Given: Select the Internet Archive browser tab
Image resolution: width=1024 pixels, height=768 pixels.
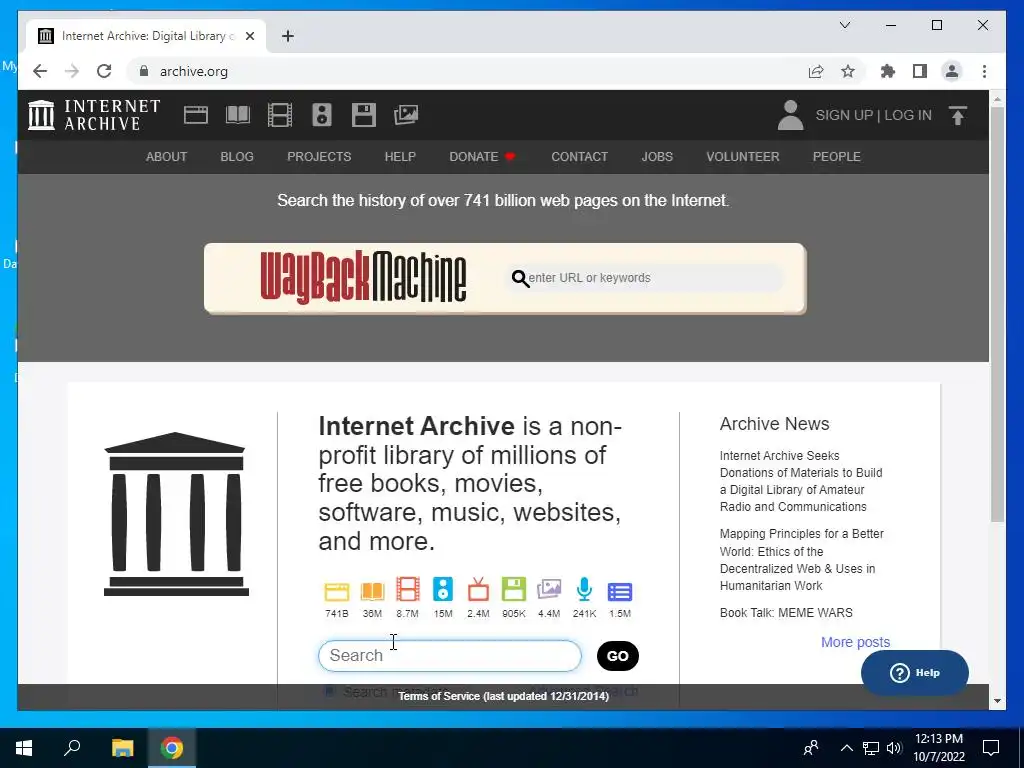Looking at the screenshot, I should pyautogui.click(x=145, y=36).
